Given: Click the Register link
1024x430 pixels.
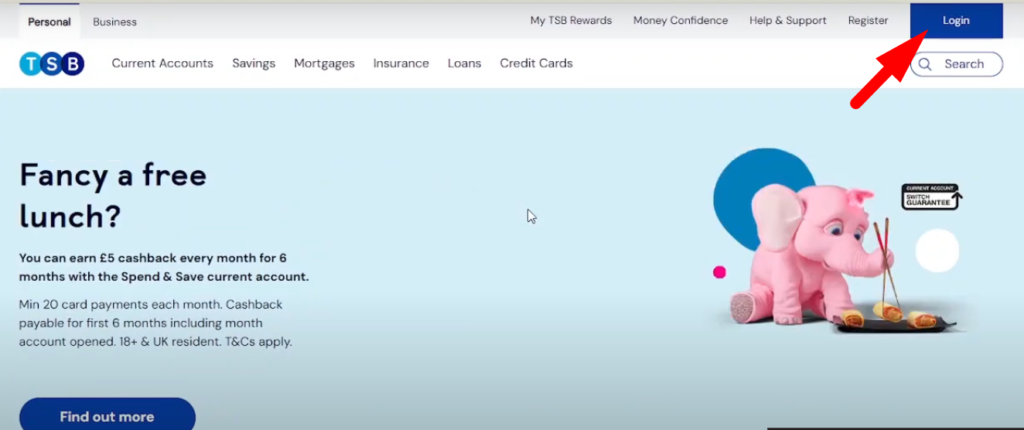Looking at the screenshot, I should (x=868, y=21).
